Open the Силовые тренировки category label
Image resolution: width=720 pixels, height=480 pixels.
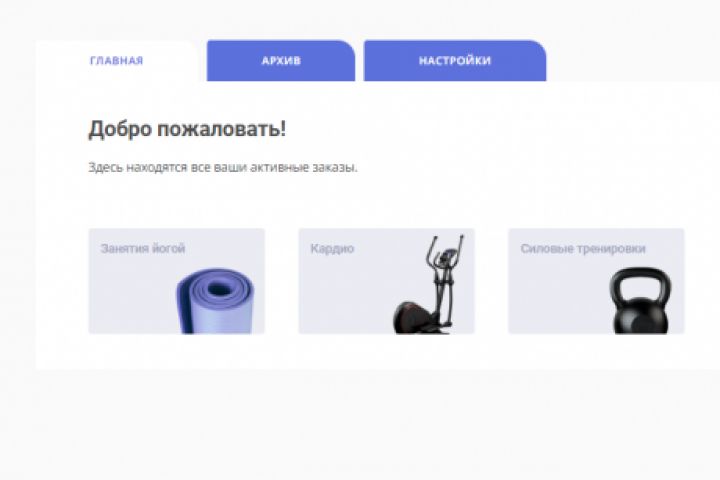[x=583, y=248]
